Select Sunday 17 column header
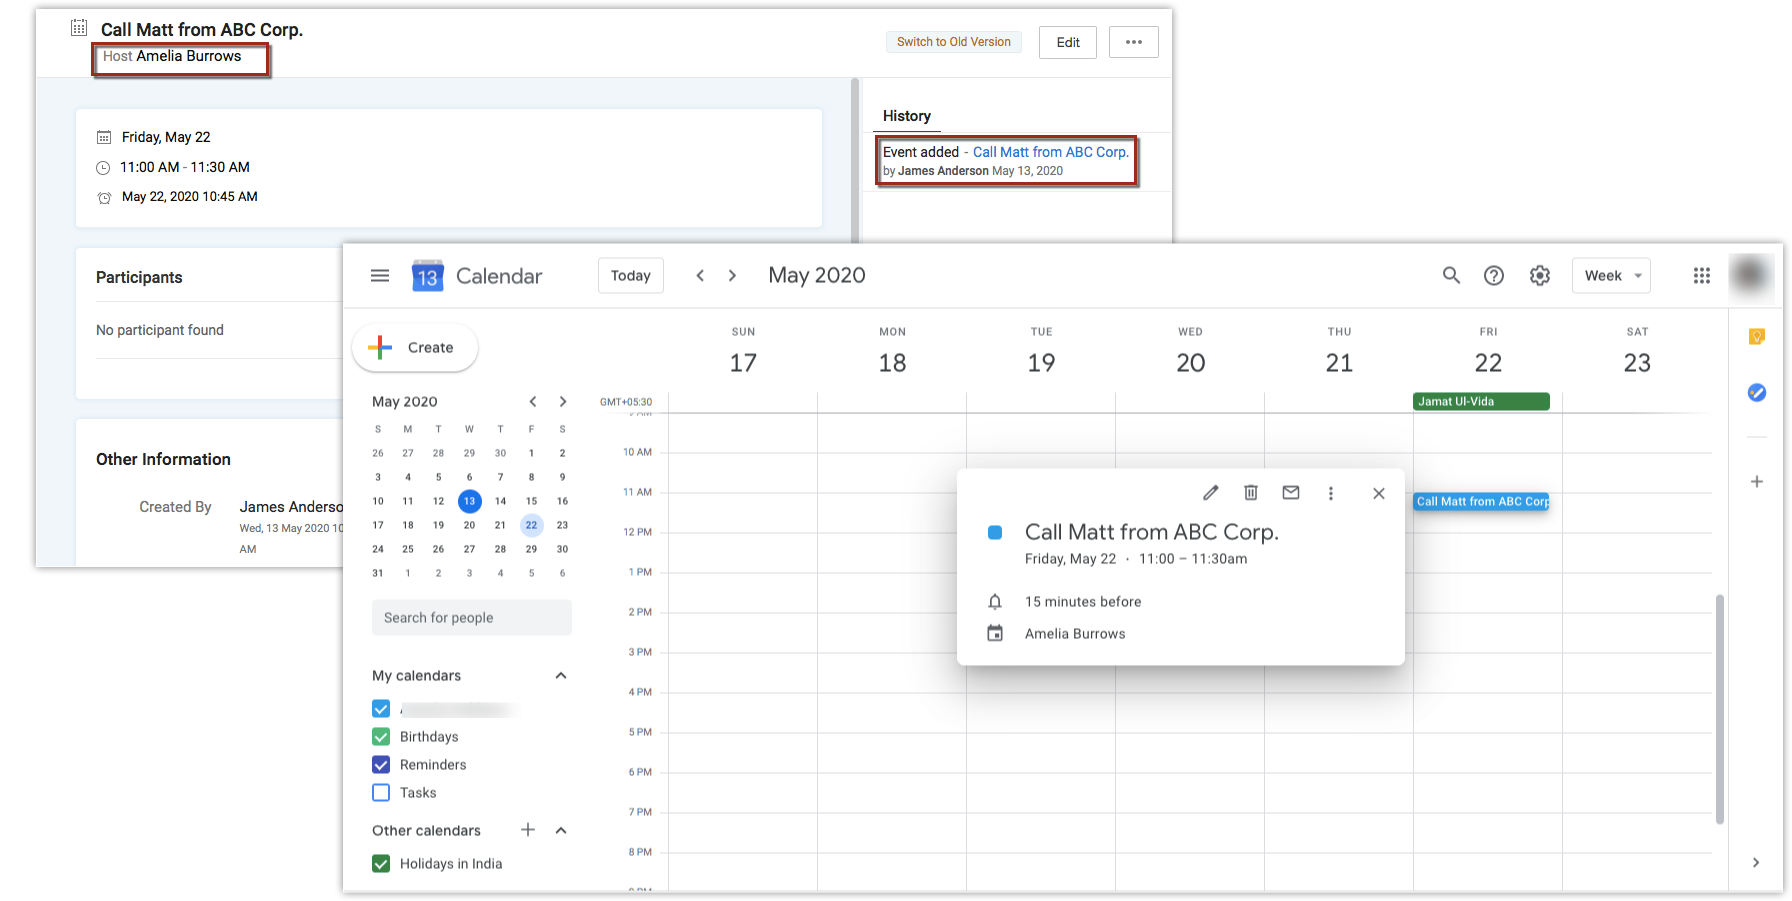Viewport: 1792px width, 901px height. [743, 351]
